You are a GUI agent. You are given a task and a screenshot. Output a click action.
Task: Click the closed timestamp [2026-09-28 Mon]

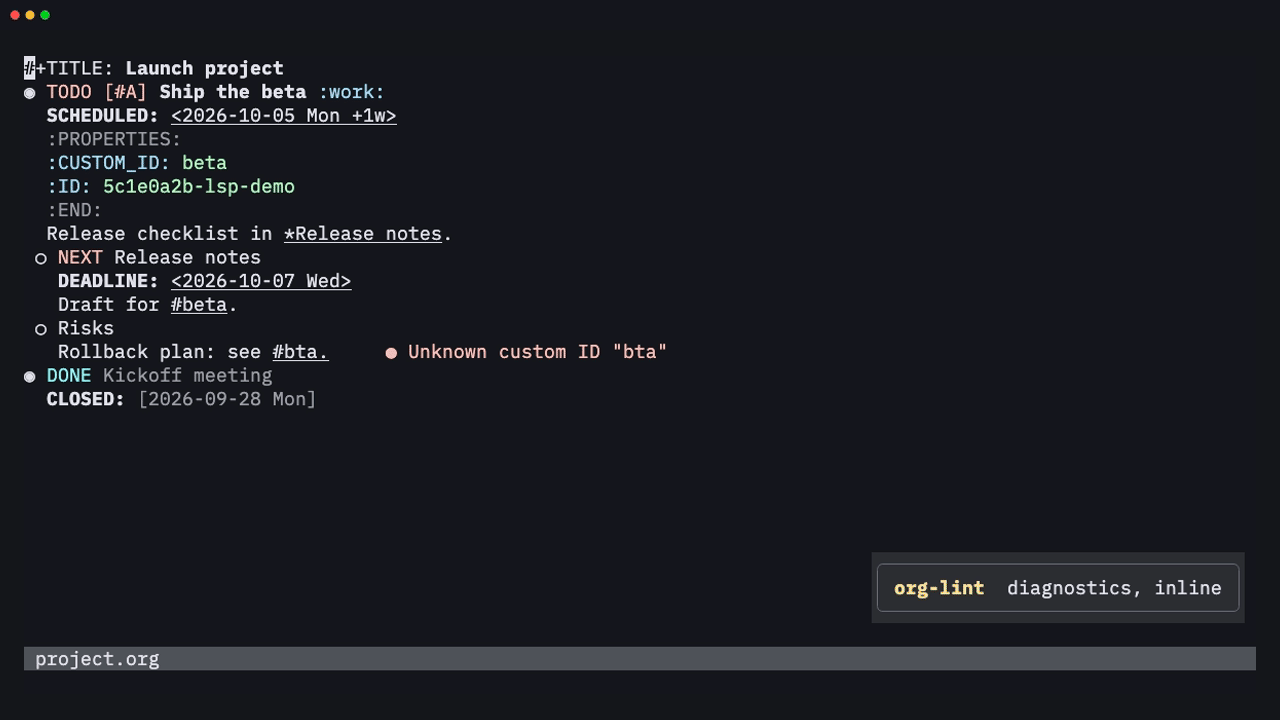point(227,399)
